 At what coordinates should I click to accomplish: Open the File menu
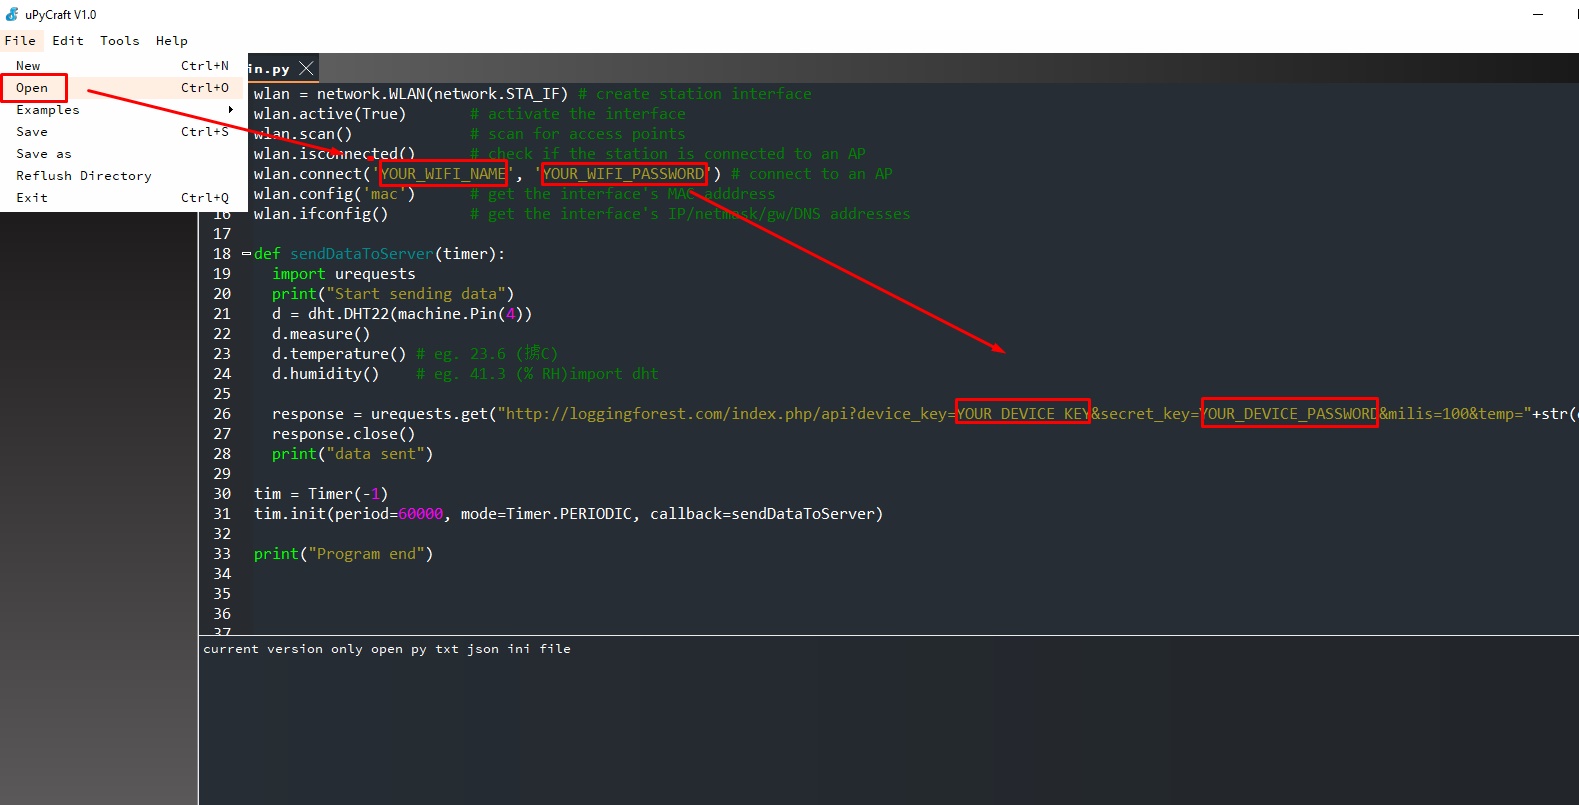[20, 41]
